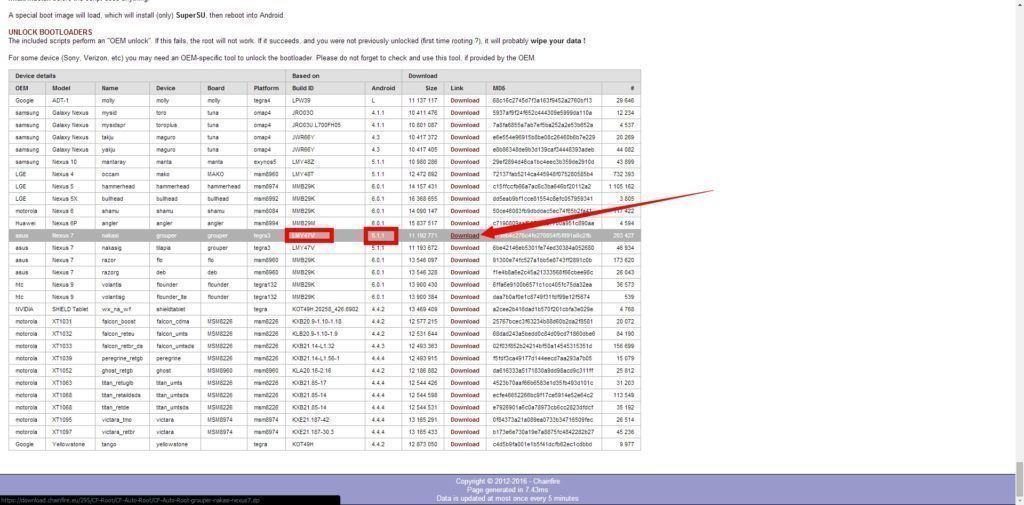Download the XT1032 falcon_reteu package
The height and width of the screenshot is (505, 1024).
[x=464, y=334]
